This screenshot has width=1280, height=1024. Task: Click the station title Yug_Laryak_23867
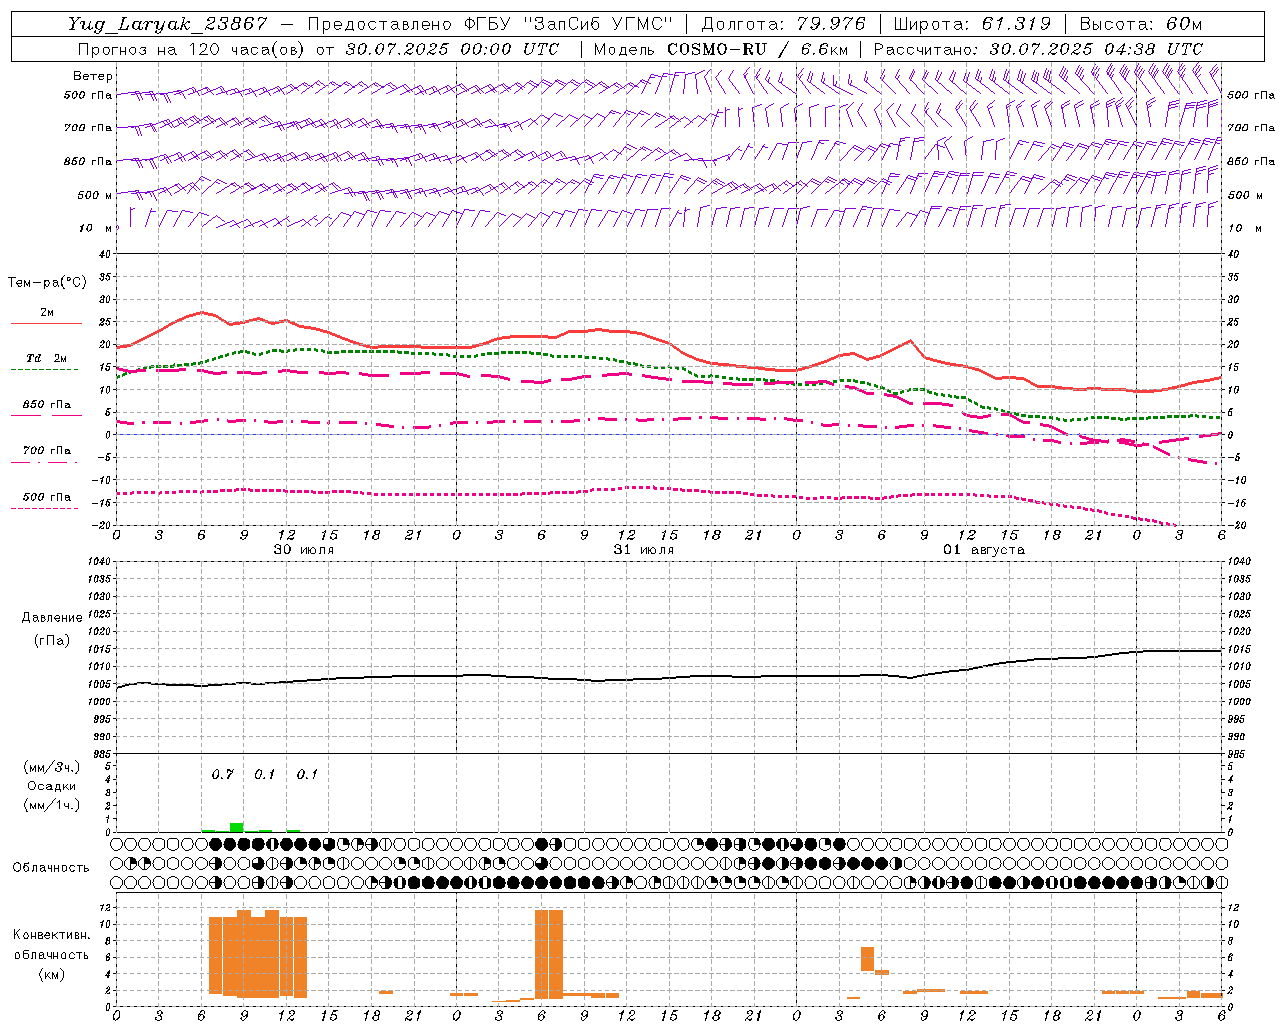point(168,24)
